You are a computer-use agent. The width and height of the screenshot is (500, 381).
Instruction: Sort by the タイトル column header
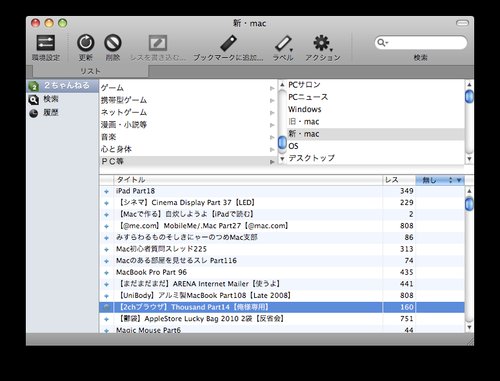pyautogui.click(x=248, y=180)
